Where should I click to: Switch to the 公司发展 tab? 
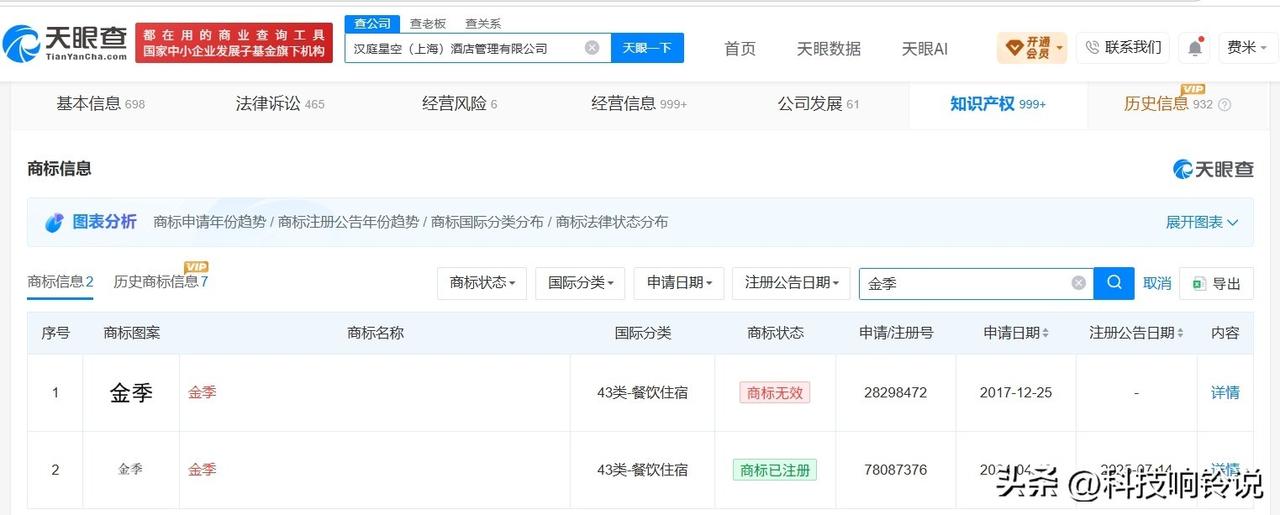click(818, 104)
